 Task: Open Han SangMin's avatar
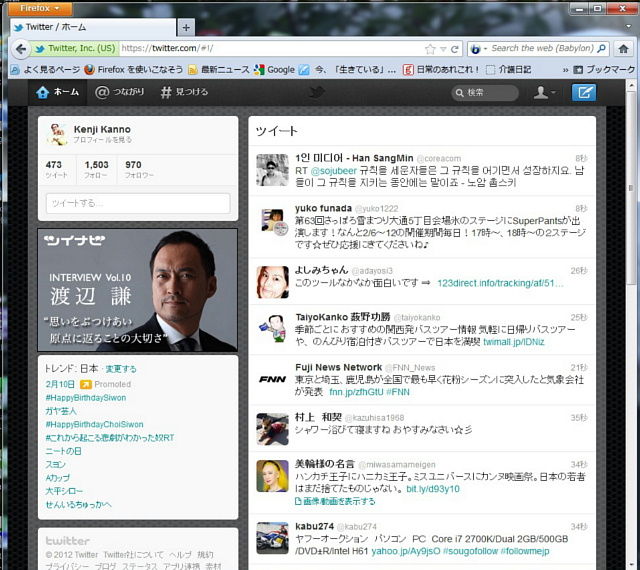pyautogui.click(x=272, y=170)
